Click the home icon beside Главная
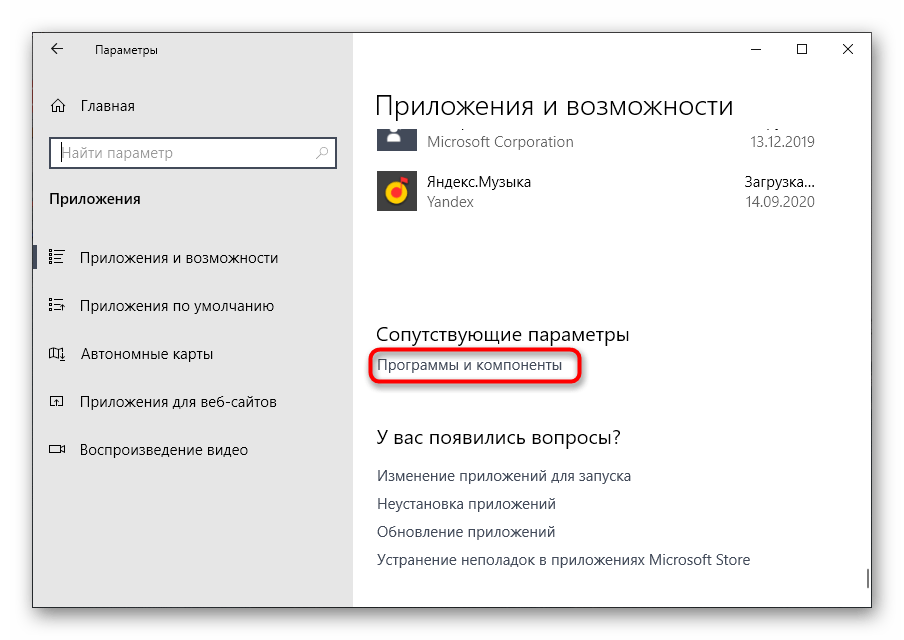 click(x=58, y=106)
